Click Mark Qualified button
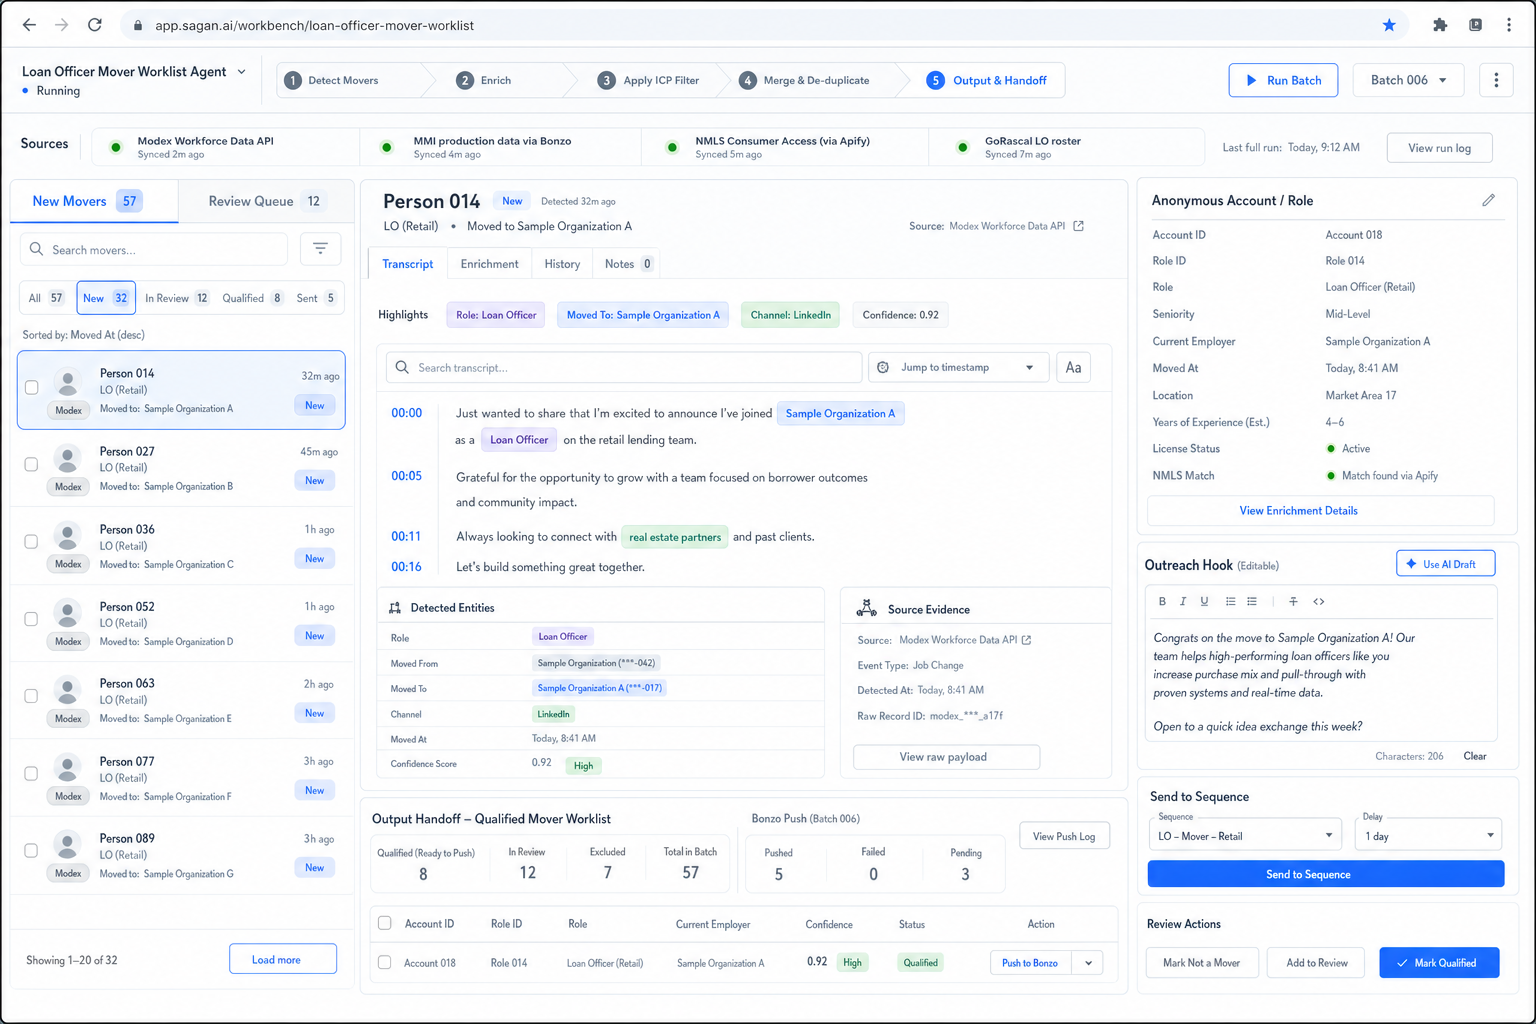 point(1439,963)
